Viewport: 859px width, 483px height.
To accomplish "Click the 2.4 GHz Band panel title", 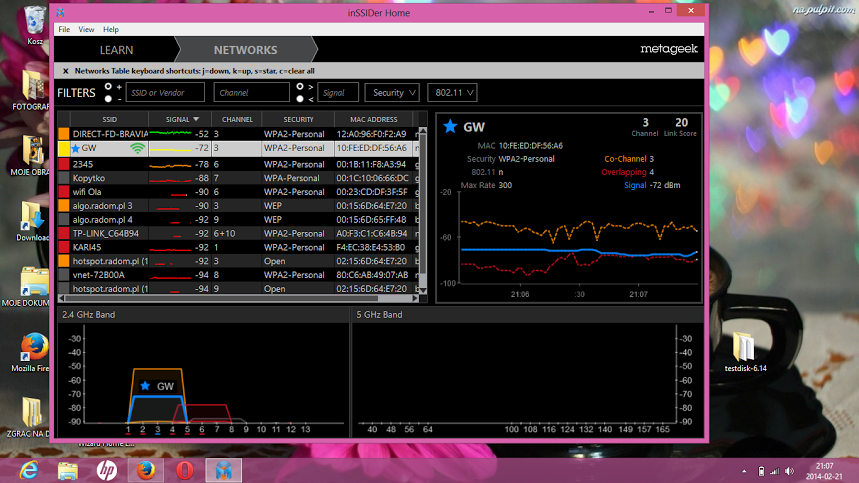I will point(89,315).
